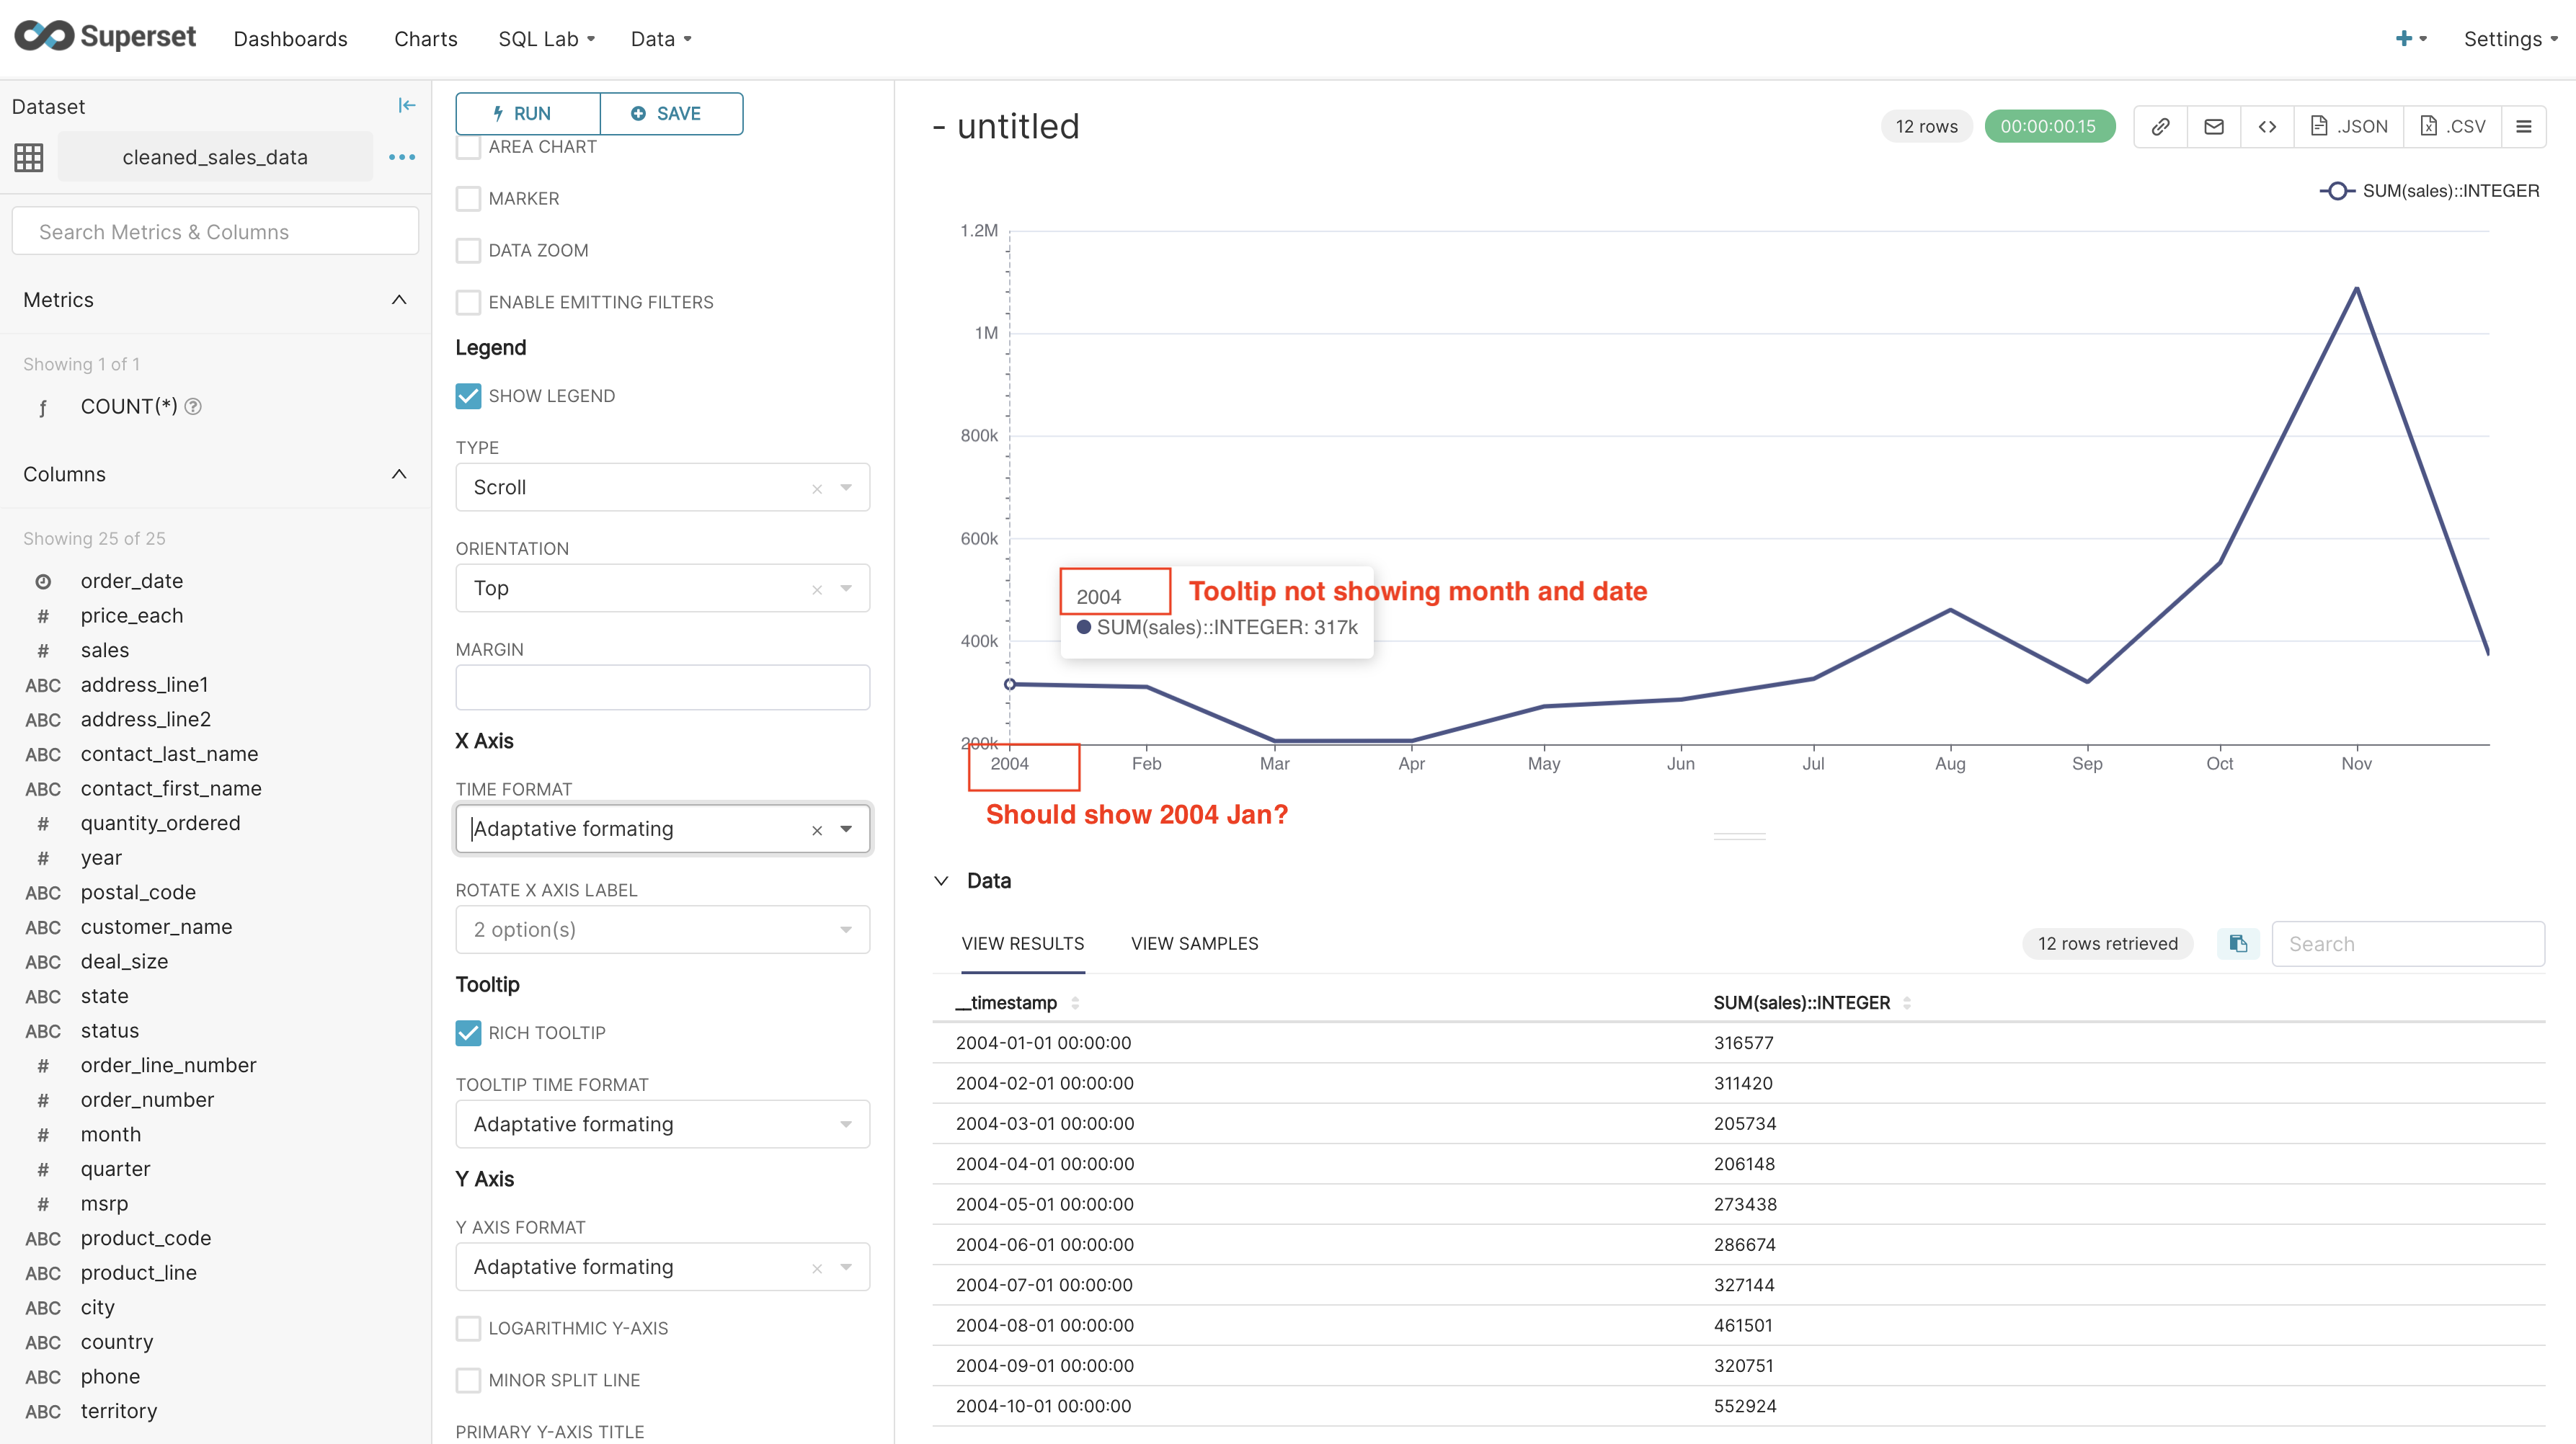Email the chart via the envelope icon
The width and height of the screenshot is (2576, 1444).
click(2214, 126)
